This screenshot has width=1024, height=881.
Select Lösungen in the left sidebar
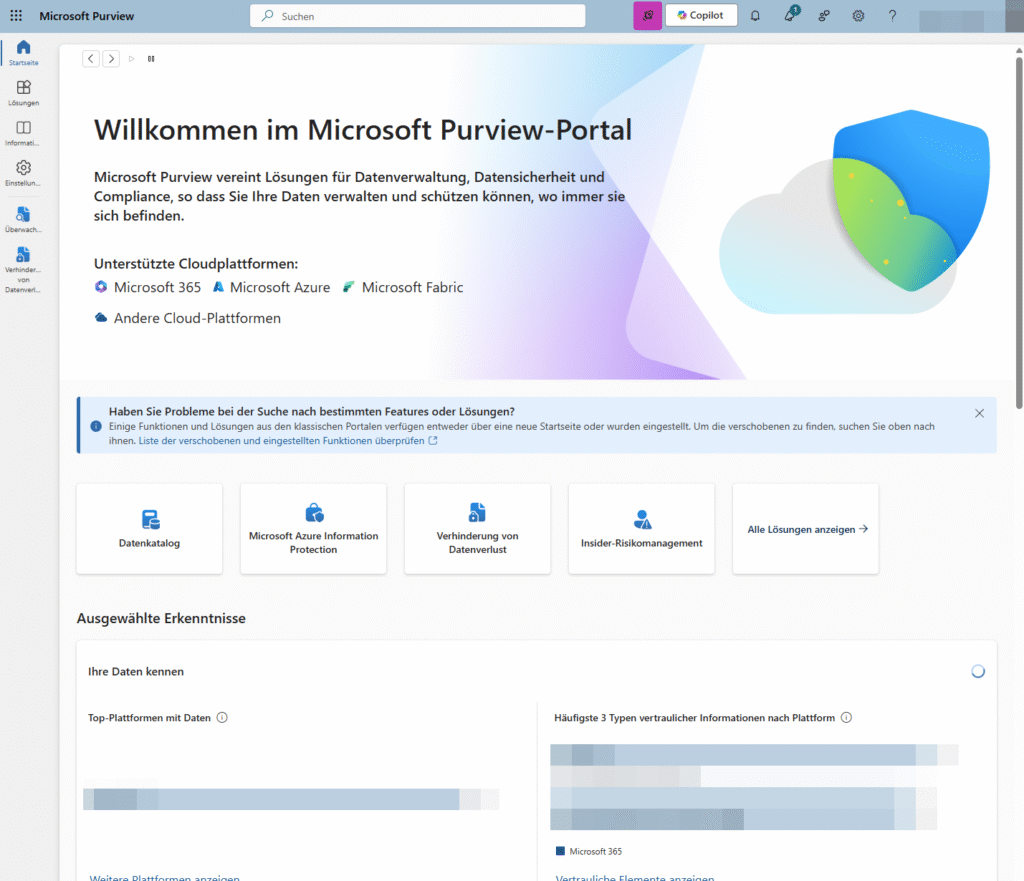pyautogui.click(x=21, y=92)
